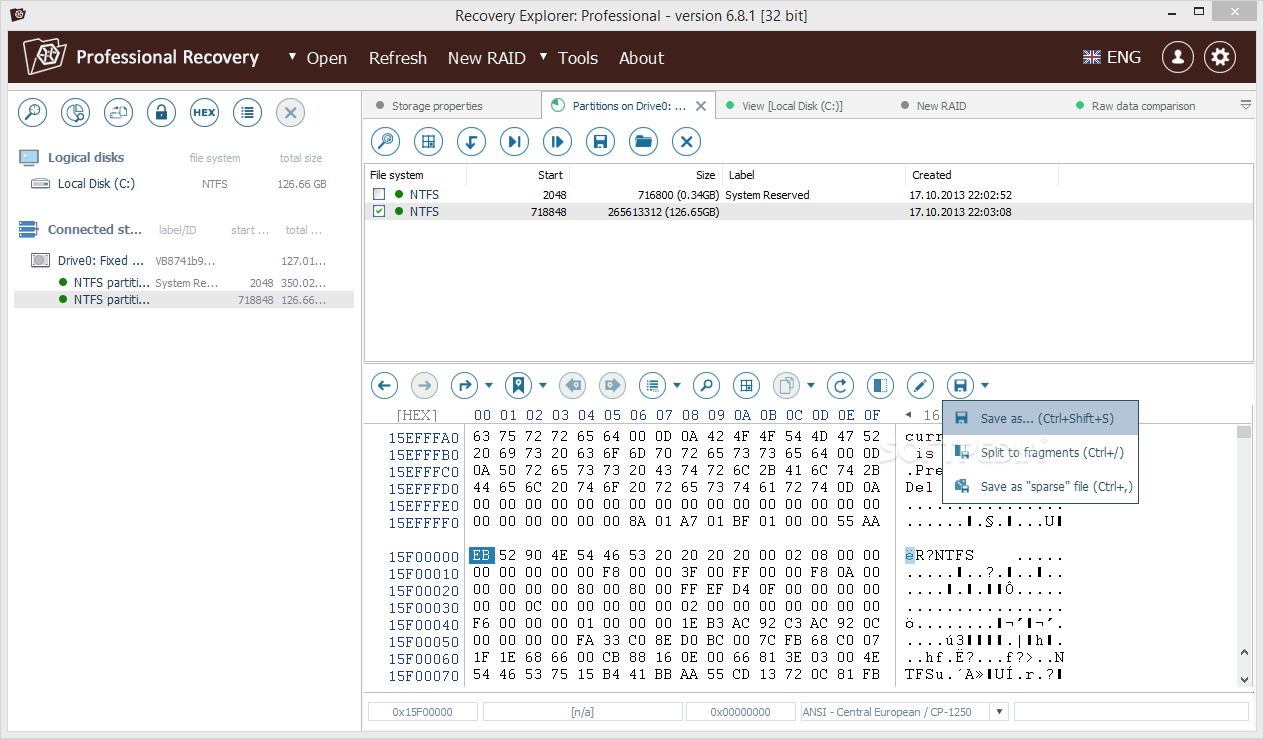Viewport: 1264px width, 739px height.
Task: Click the magnifier search icon in hex toolbar
Action: pyautogui.click(x=706, y=385)
